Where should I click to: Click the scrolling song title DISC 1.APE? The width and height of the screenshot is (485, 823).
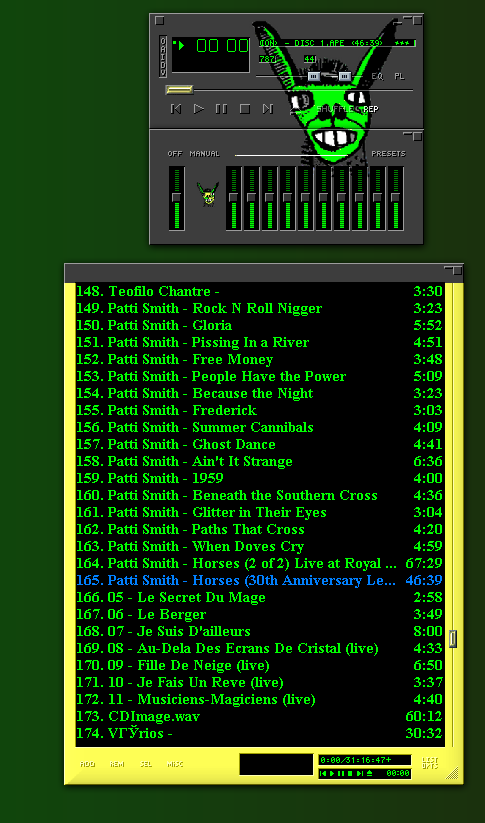tap(336, 43)
